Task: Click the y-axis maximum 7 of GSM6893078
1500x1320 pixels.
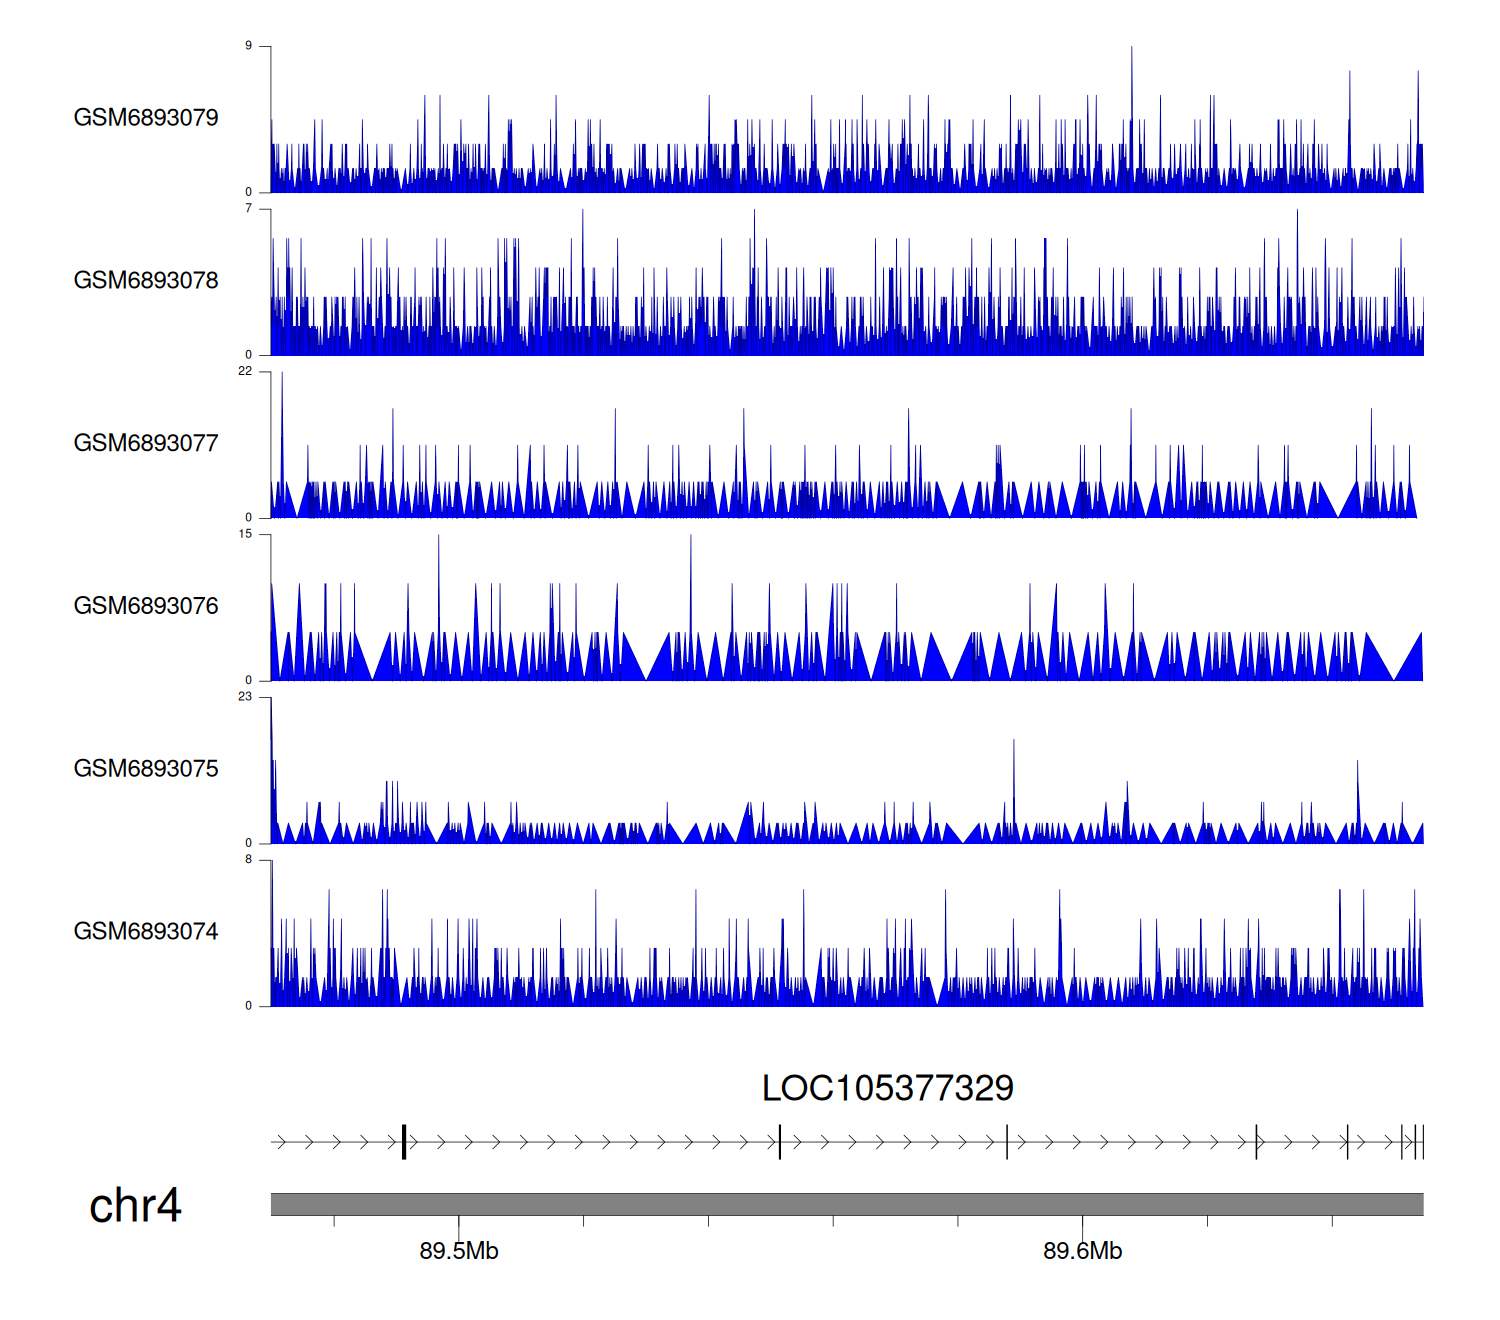Action: pyautogui.click(x=248, y=209)
